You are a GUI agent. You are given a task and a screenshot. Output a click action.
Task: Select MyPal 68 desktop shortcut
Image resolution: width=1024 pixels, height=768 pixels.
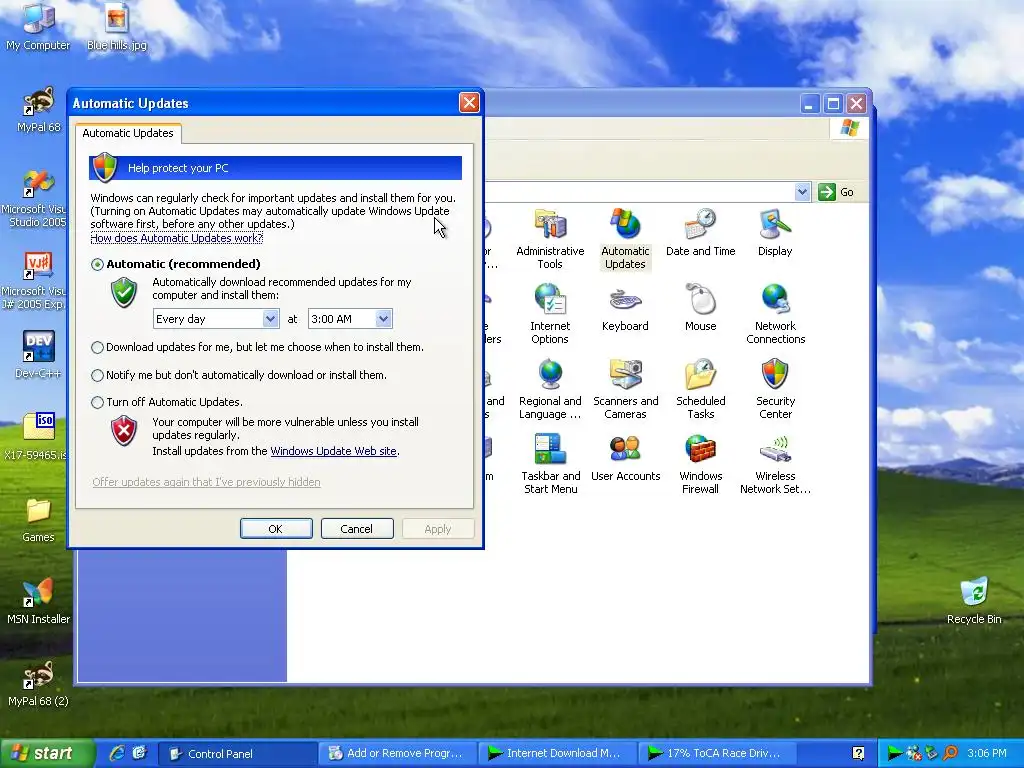pos(38,109)
